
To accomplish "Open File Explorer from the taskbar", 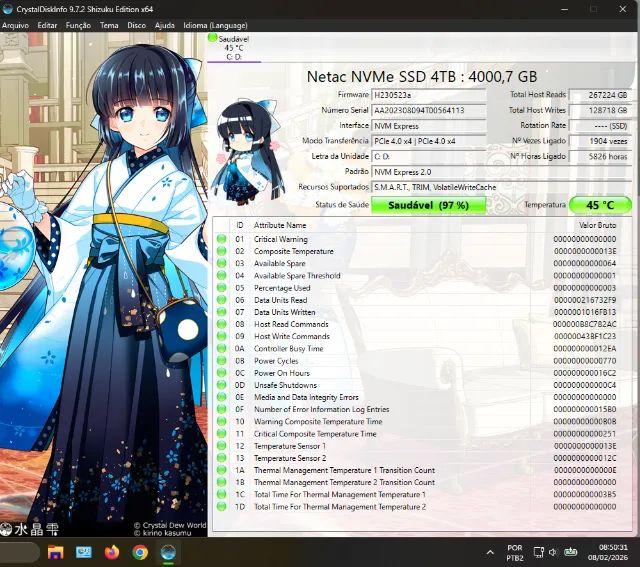I will point(56,552).
